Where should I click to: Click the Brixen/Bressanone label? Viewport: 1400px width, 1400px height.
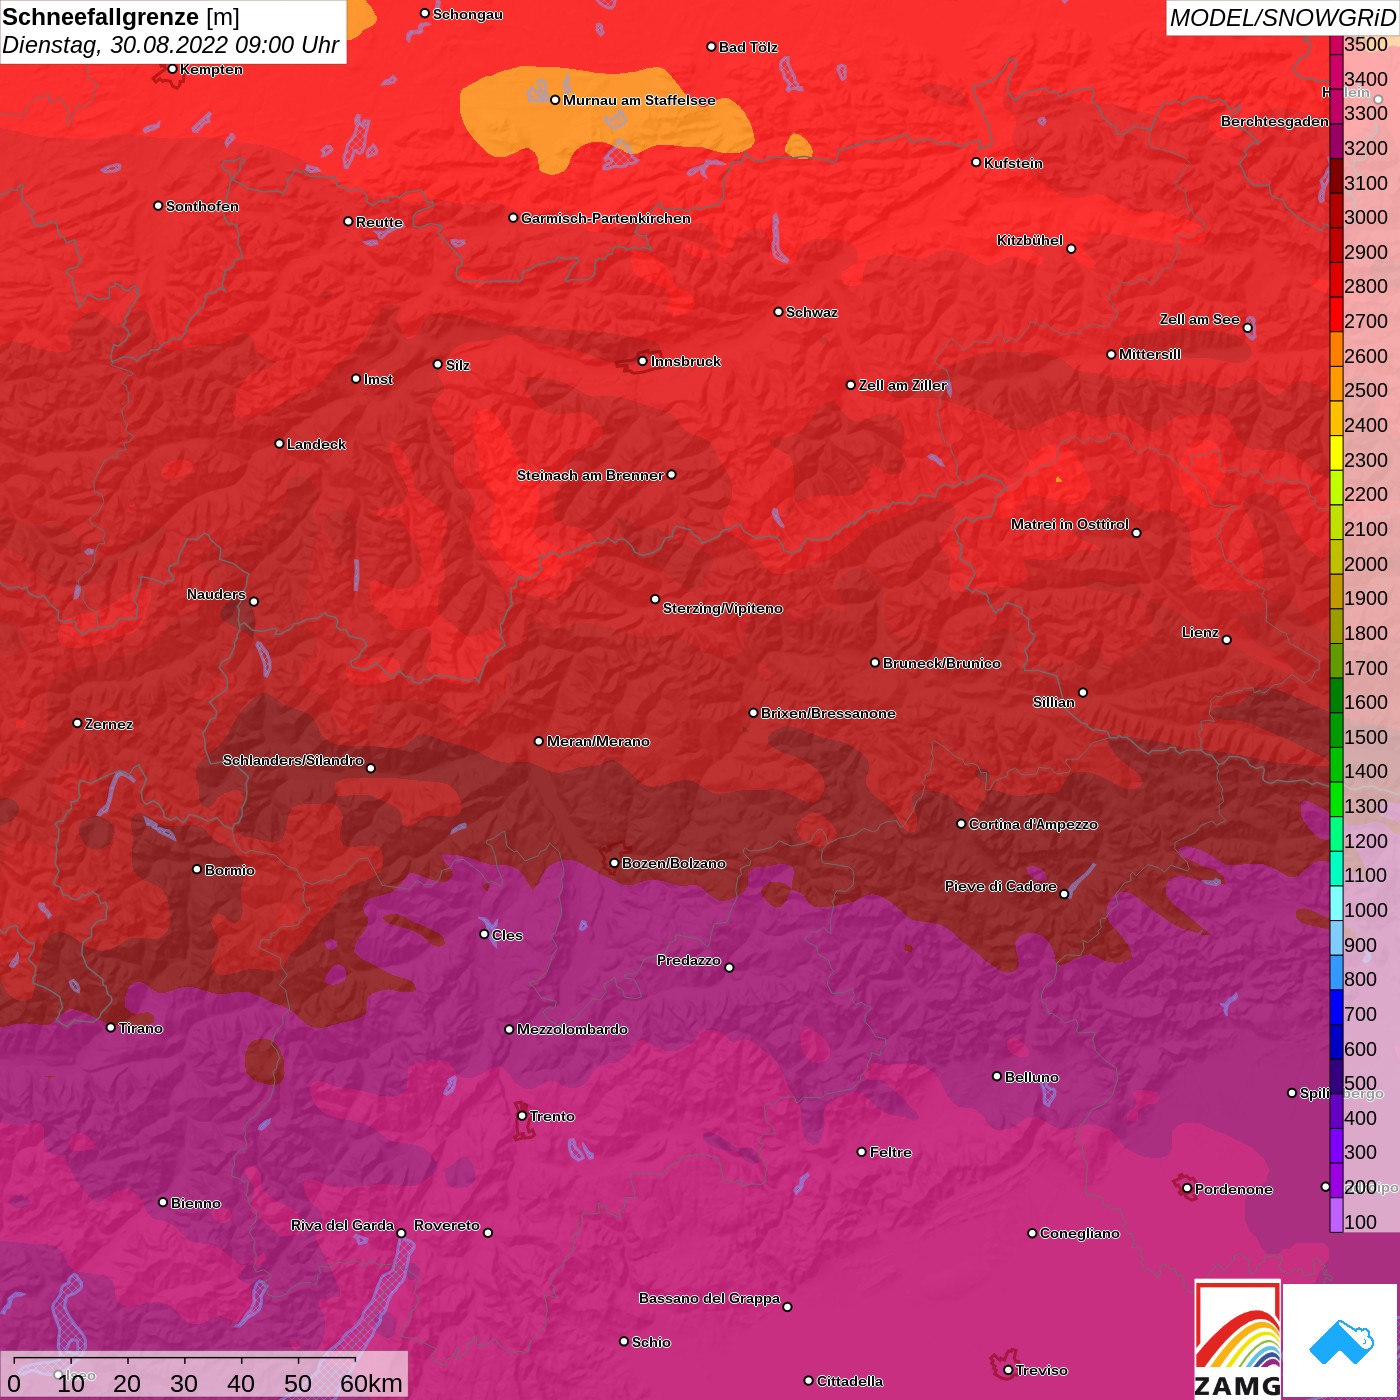pyautogui.click(x=828, y=713)
